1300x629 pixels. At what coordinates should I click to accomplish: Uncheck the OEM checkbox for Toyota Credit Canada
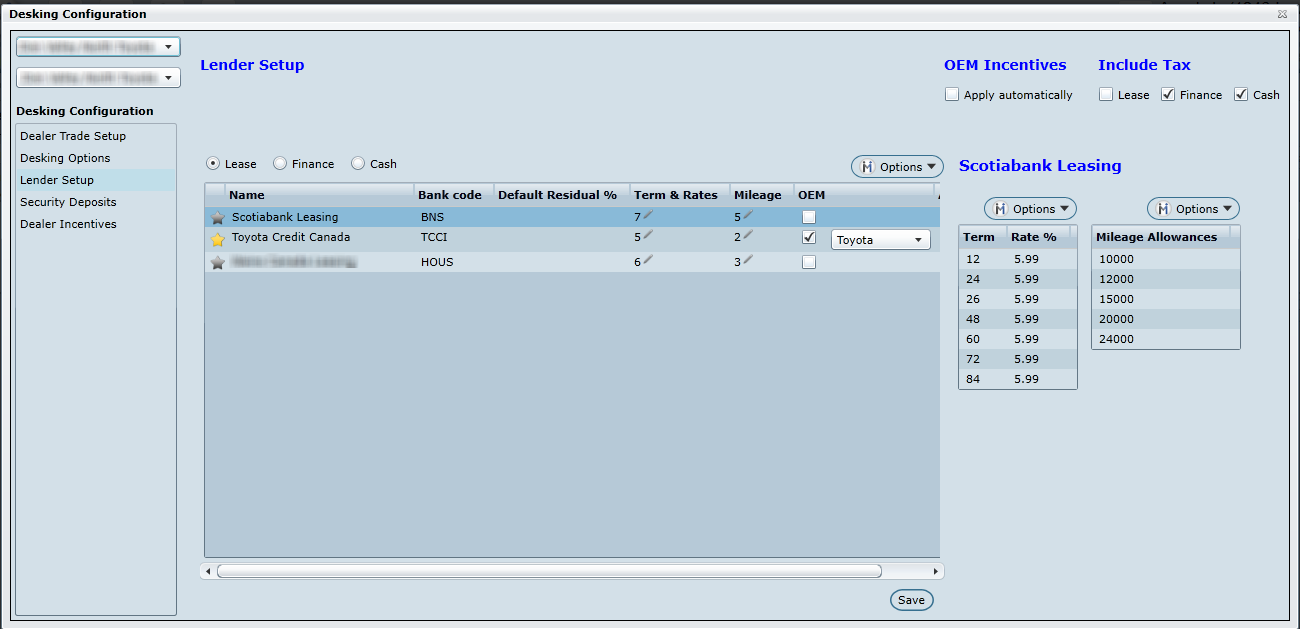click(x=809, y=238)
